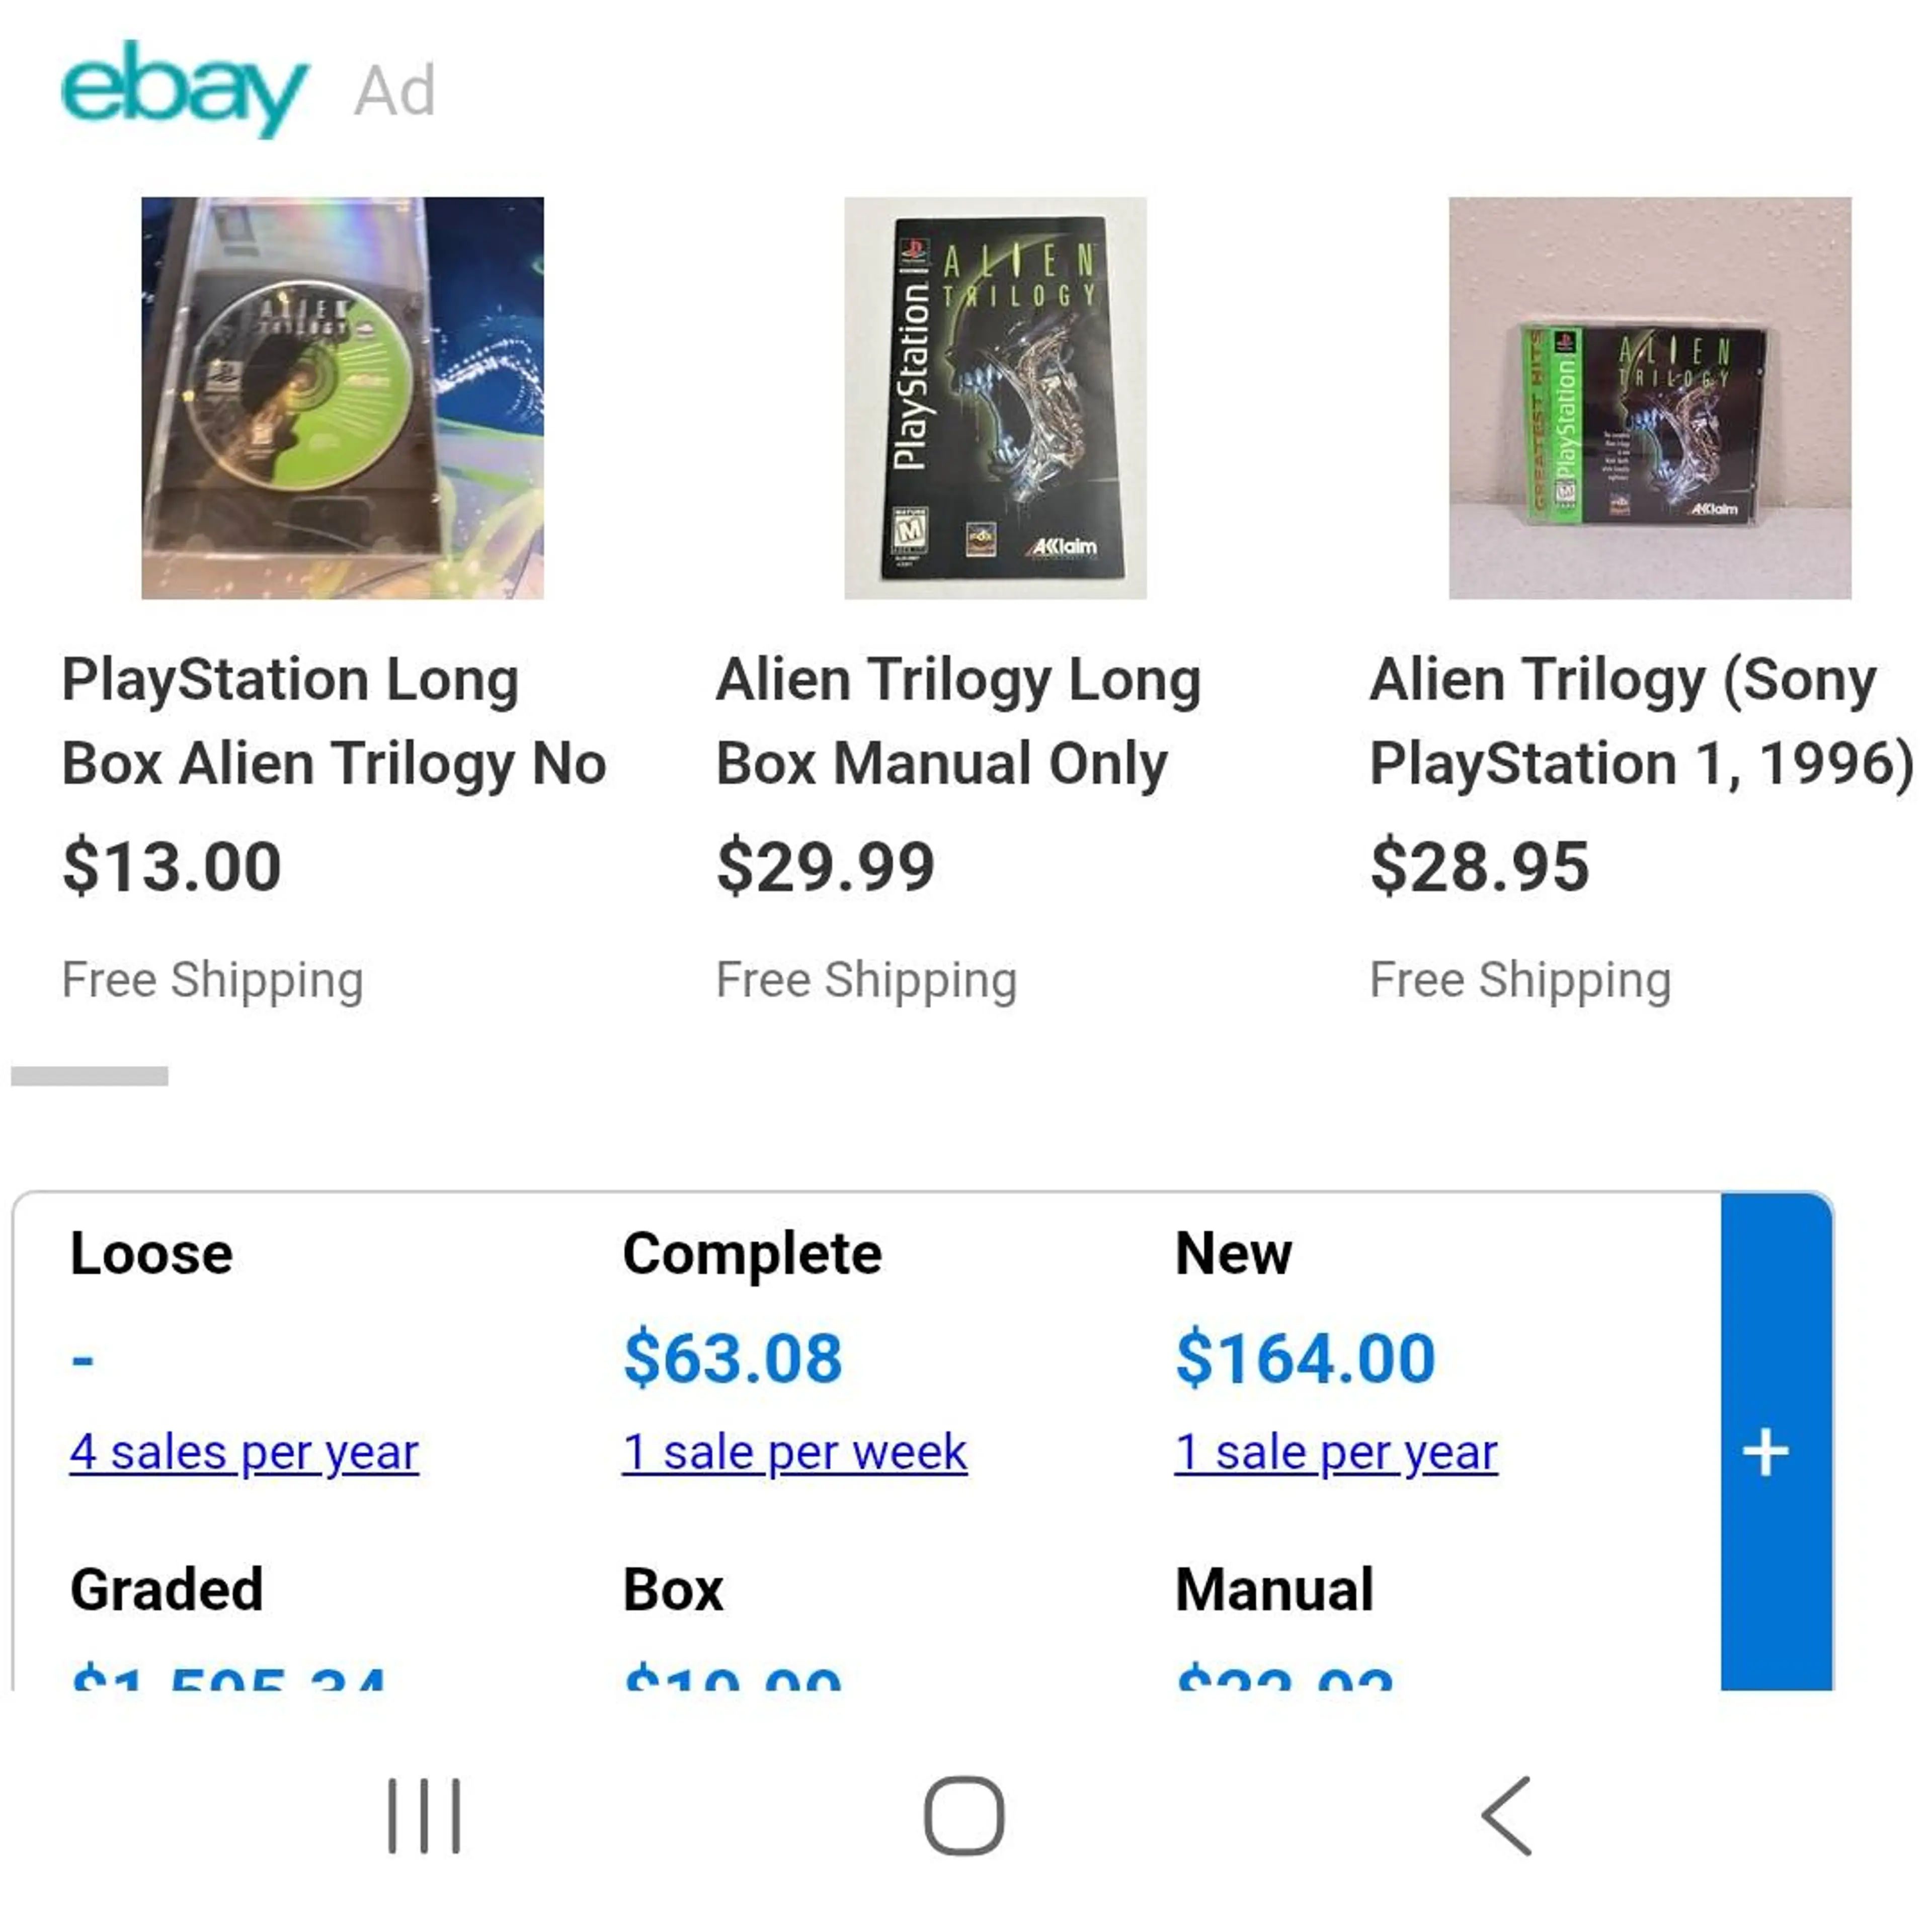Tap the Android home button
This screenshot has height=1932, width=1932.
pos(964,1815)
